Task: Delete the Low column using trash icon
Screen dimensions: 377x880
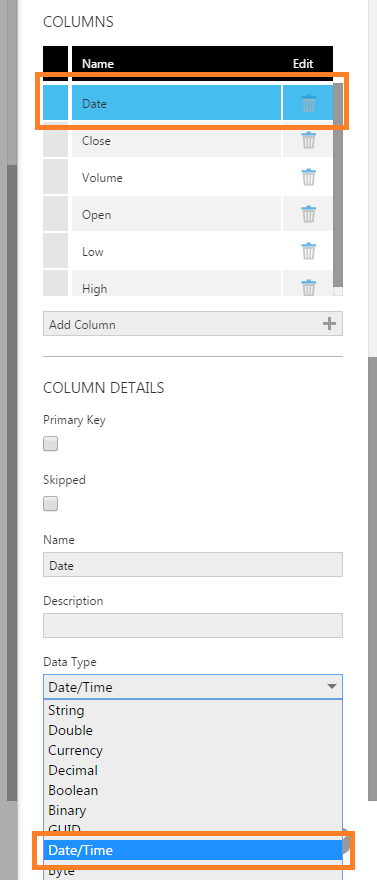Action: 309,251
